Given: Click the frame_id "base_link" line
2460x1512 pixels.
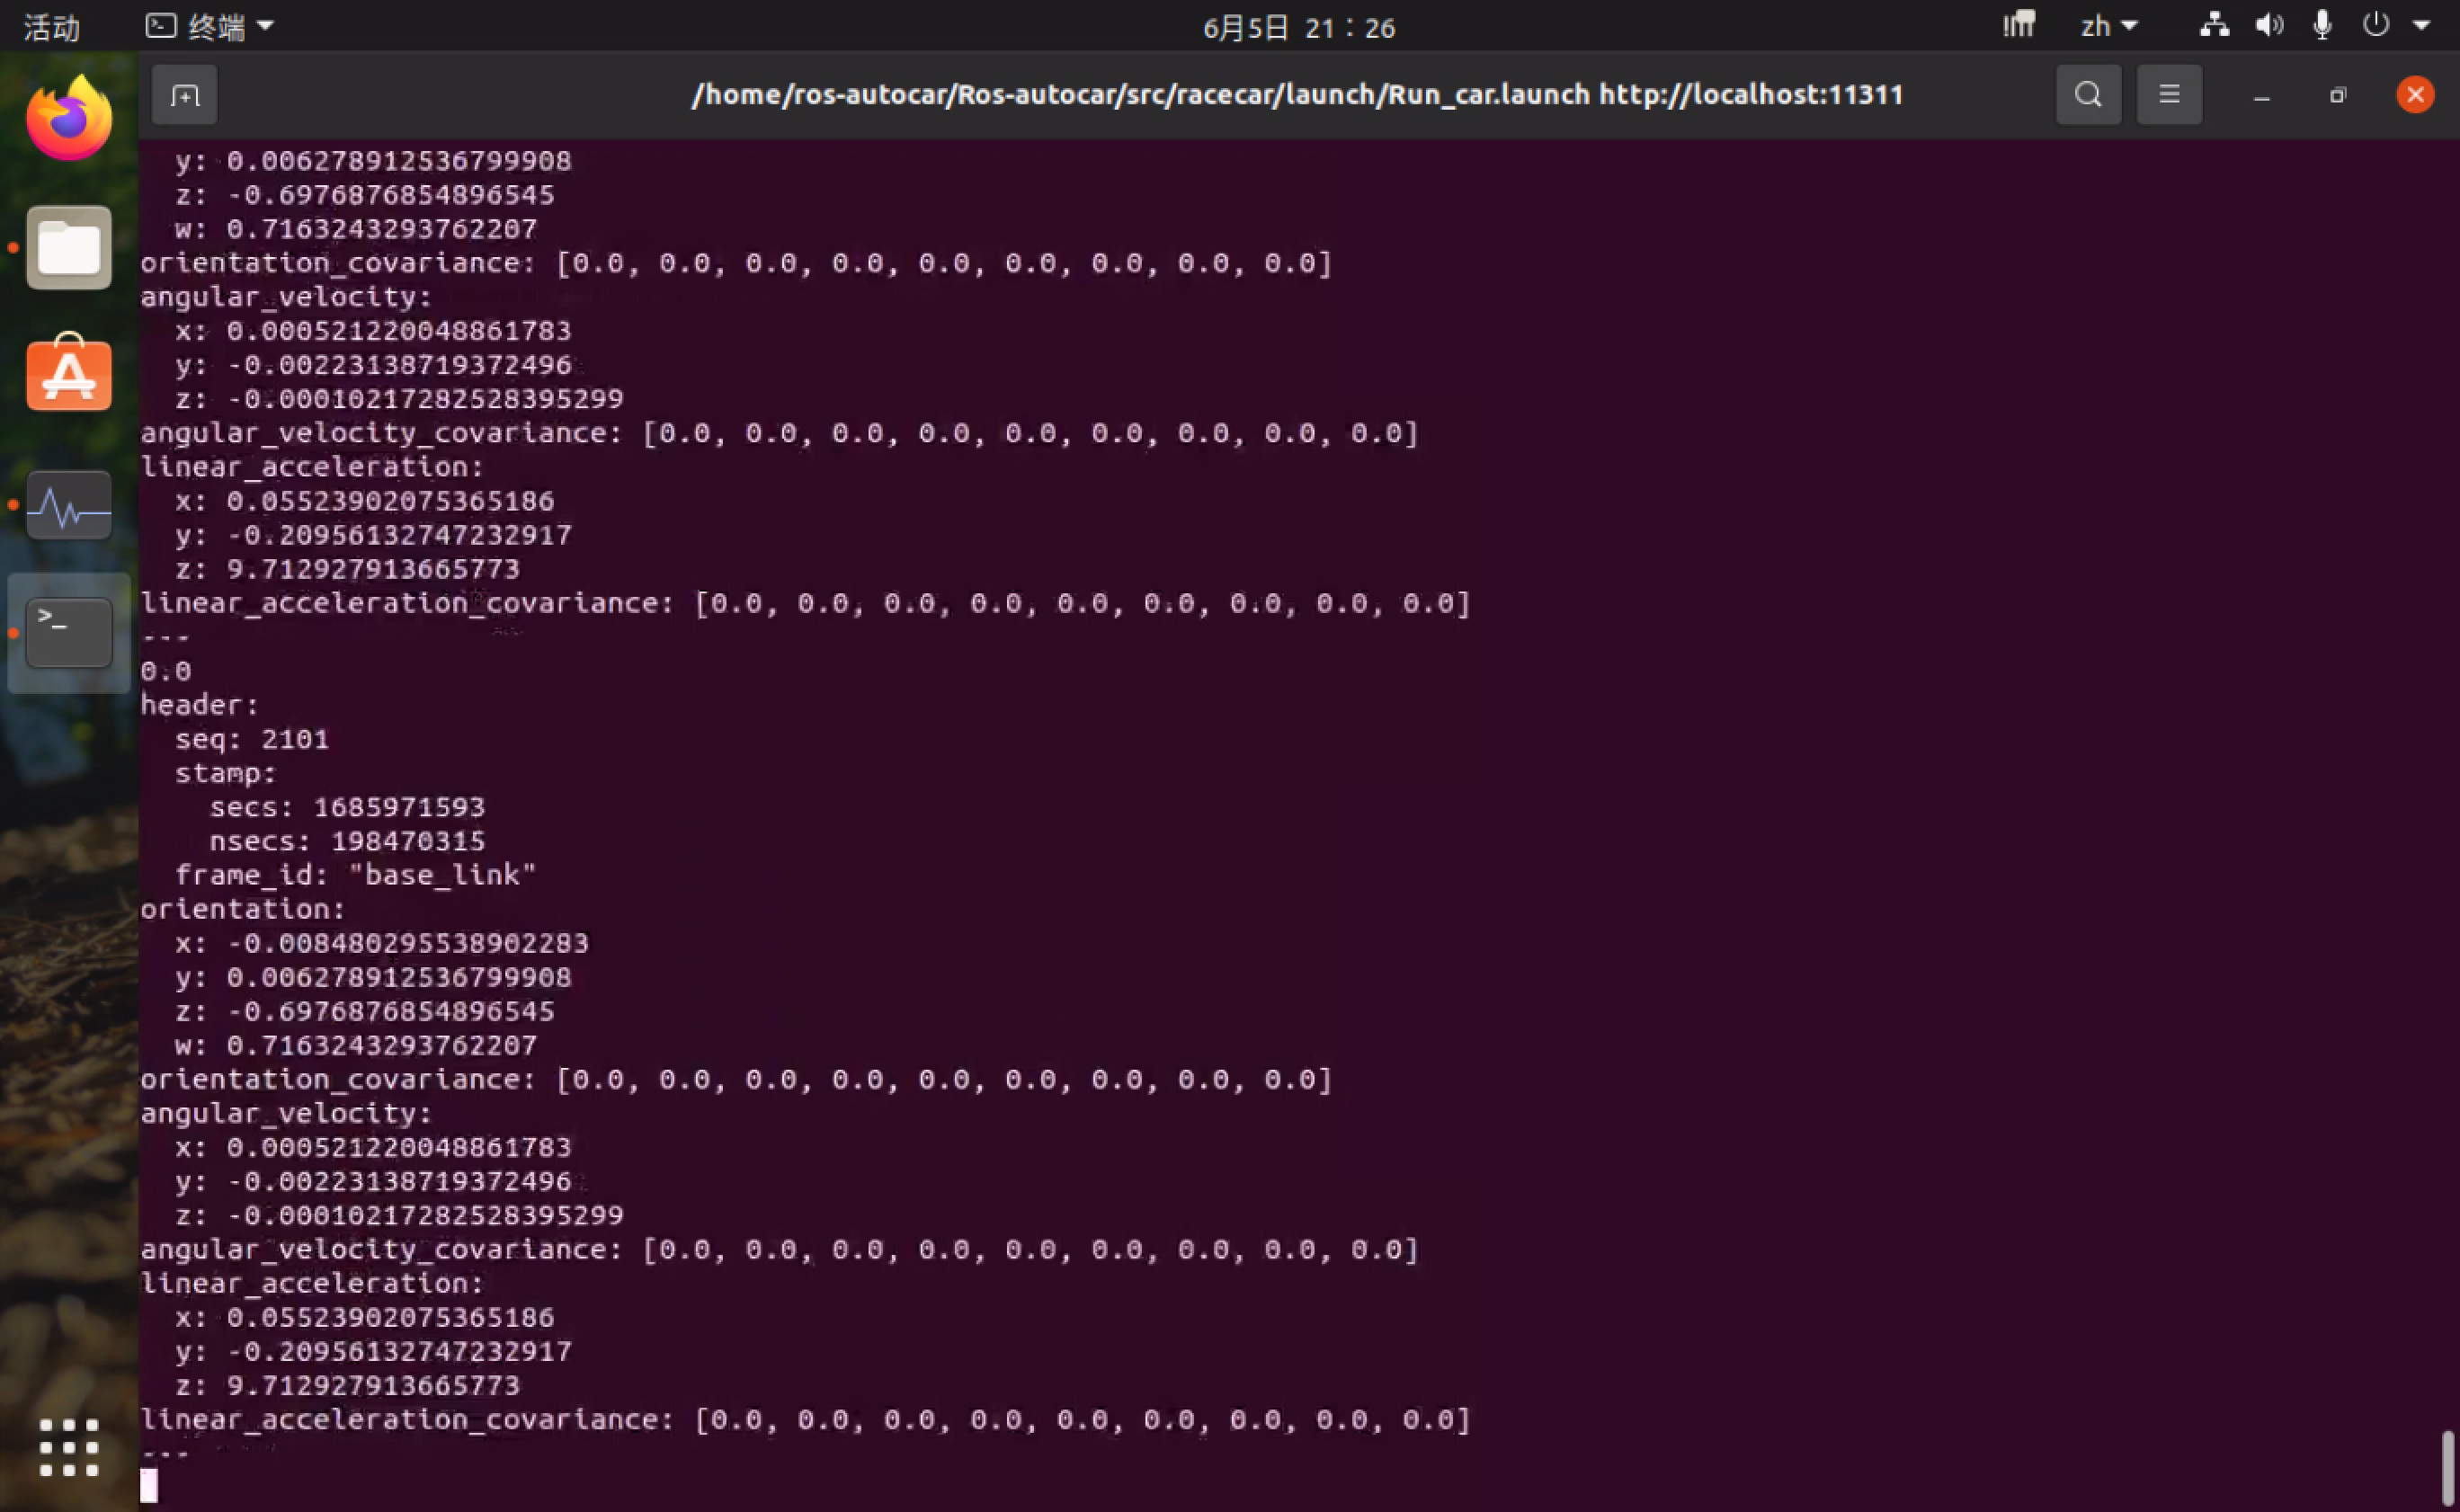Looking at the screenshot, I should tap(356, 875).
